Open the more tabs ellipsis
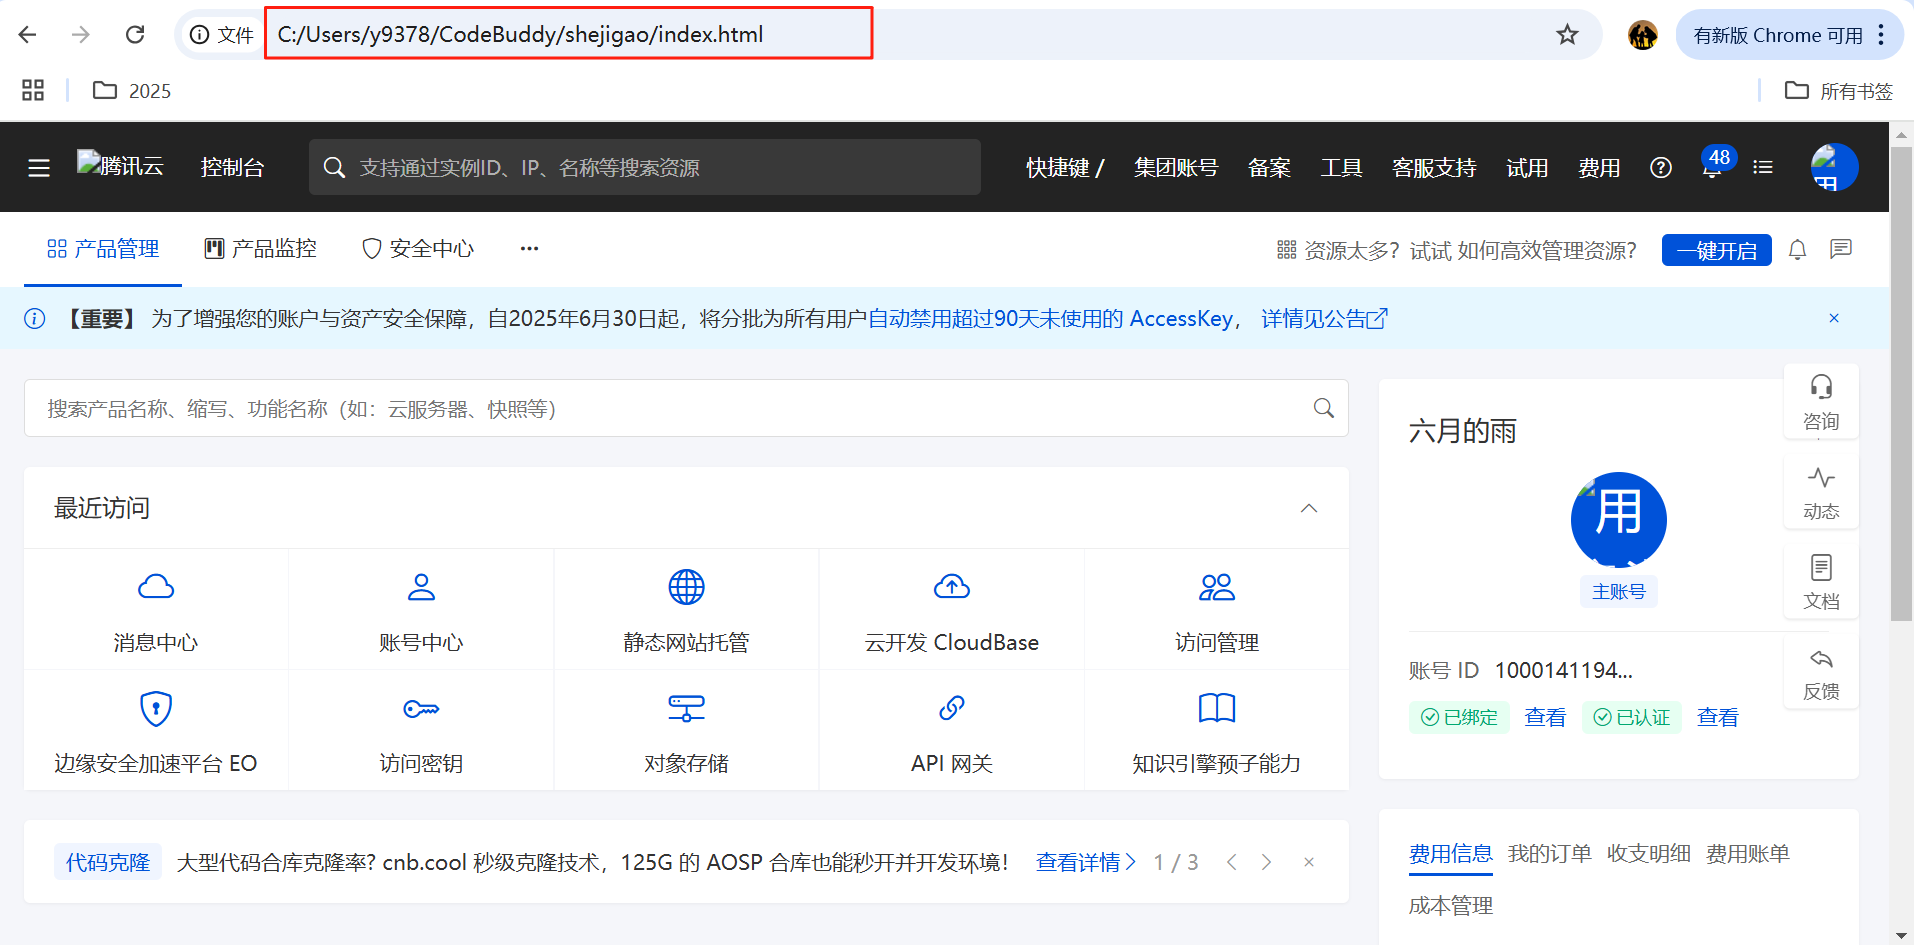 tap(529, 249)
